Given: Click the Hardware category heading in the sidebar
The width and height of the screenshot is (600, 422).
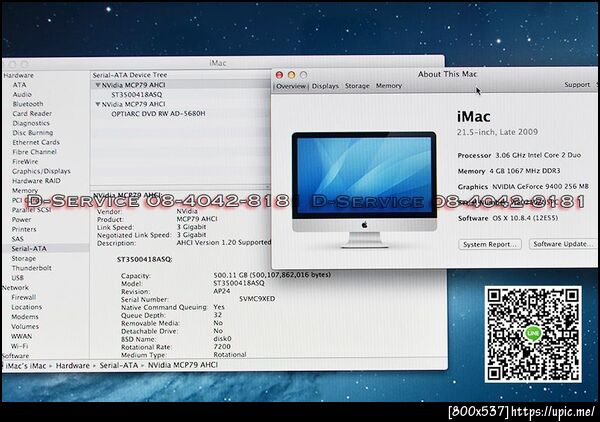Looking at the screenshot, I should 18,75.
